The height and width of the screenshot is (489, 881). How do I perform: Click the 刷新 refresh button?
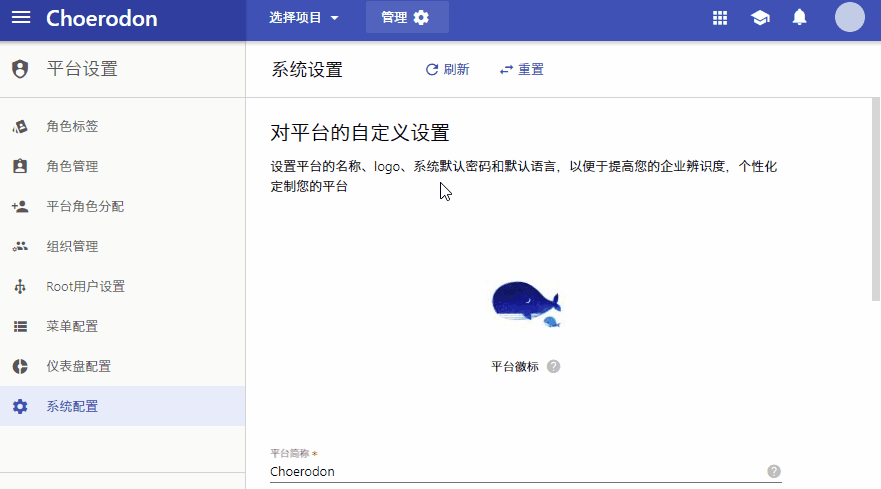click(447, 70)
